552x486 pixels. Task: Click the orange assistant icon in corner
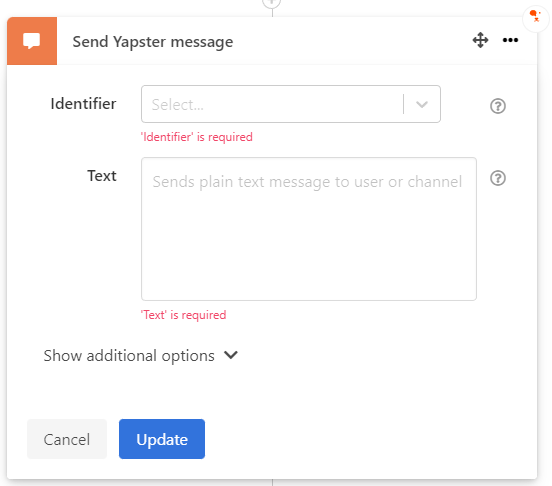point(536,16)
